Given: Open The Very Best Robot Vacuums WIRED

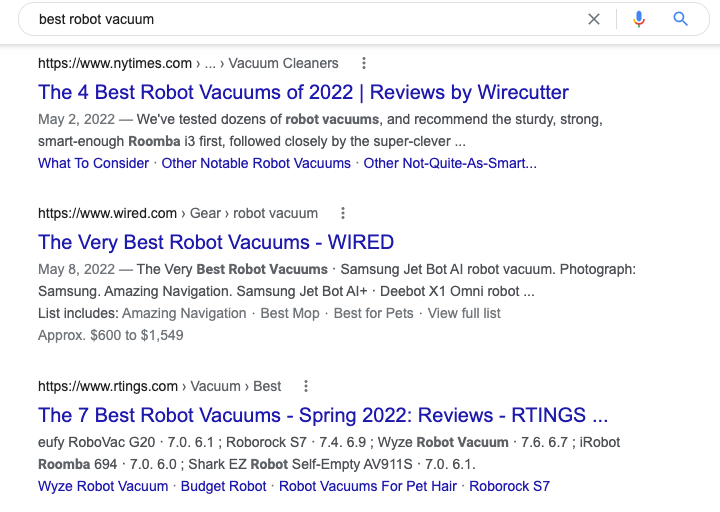Looking at the screenshot, I should [216, 242].
